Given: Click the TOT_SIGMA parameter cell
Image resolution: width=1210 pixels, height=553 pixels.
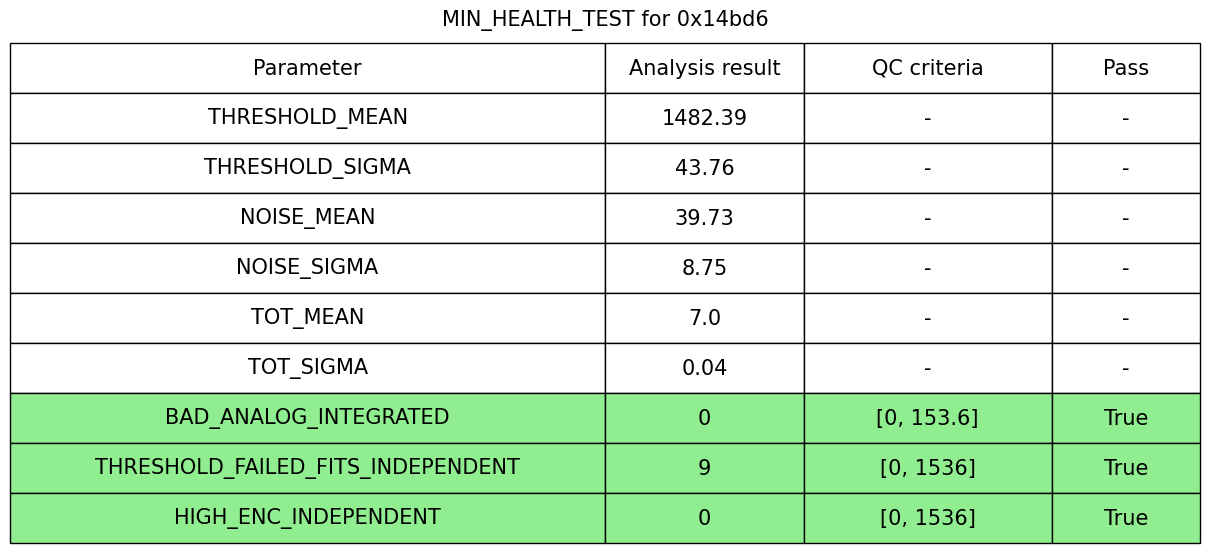Looking at the screenshot, I should tap(307, 368).
